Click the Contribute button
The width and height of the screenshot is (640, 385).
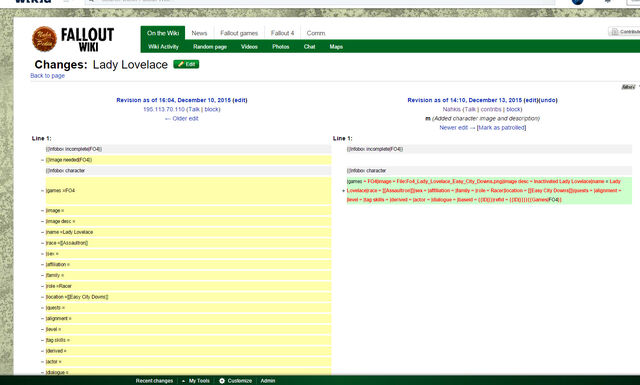[624, 32]
